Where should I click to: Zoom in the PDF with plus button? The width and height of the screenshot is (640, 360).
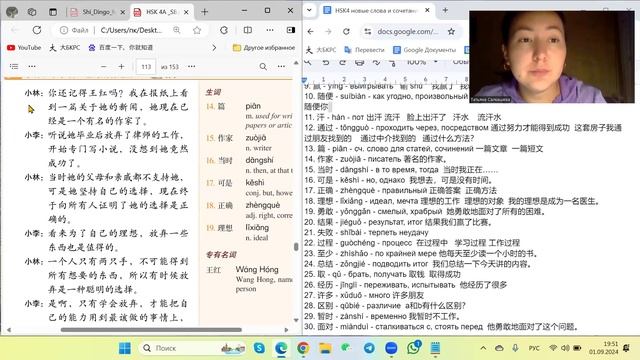[121, 66]
